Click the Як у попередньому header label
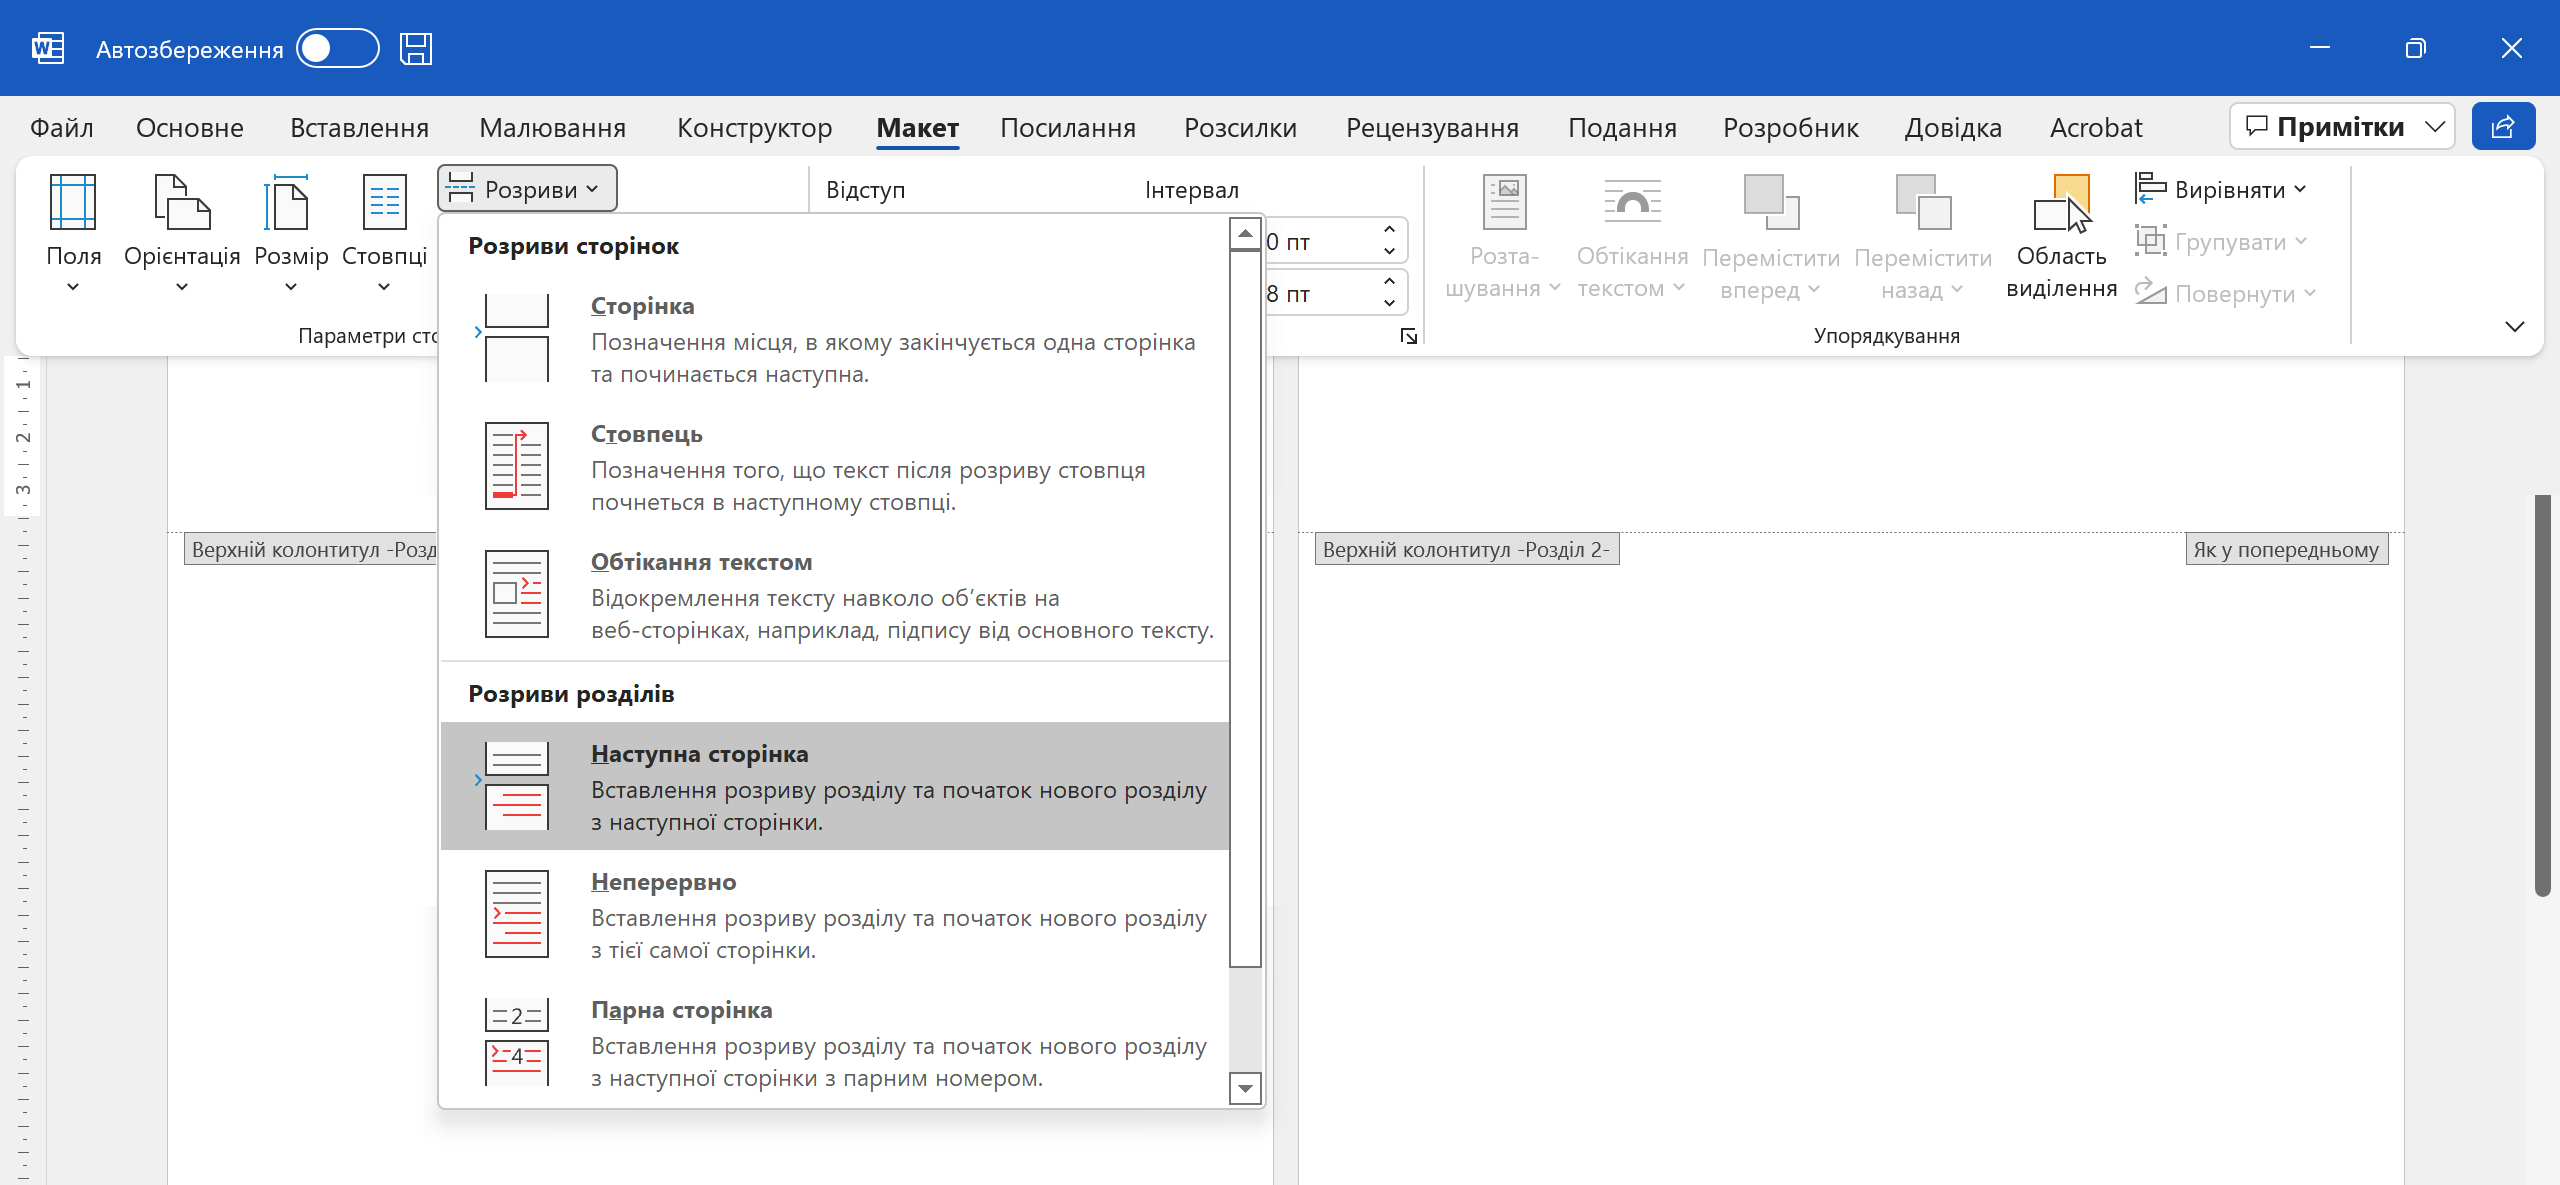This screenshot has width=2560, height=1185. (x=2286, y=550)
